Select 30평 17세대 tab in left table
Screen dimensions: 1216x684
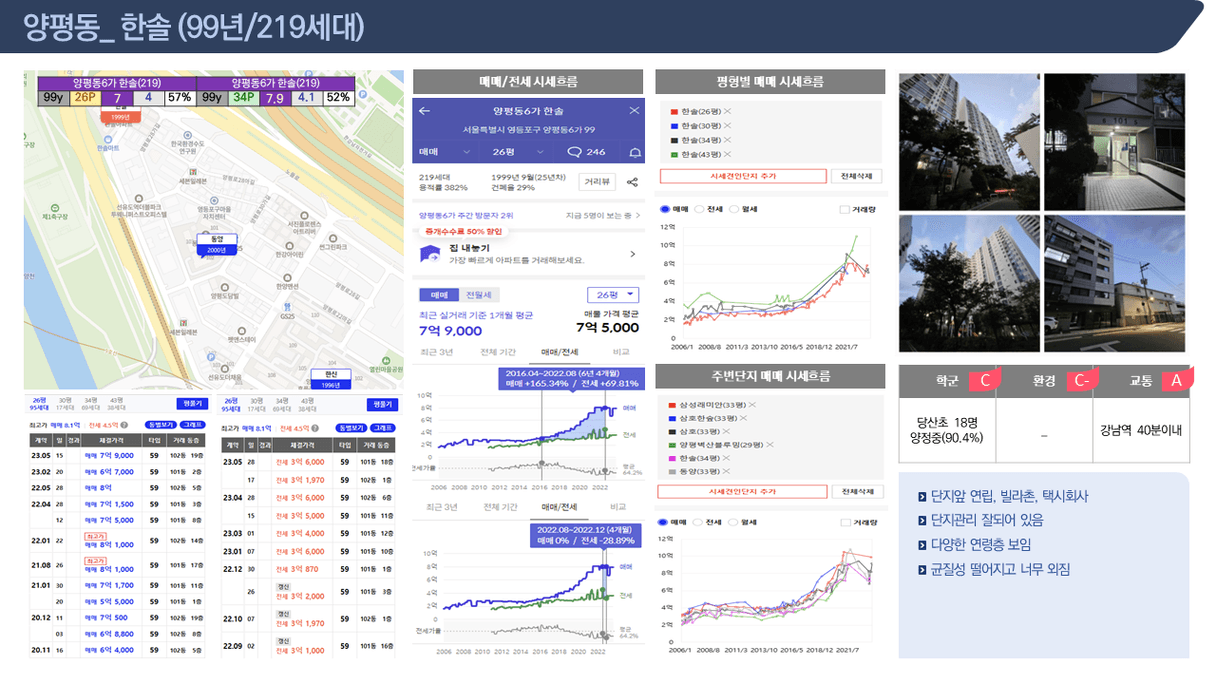coord(64,404)
